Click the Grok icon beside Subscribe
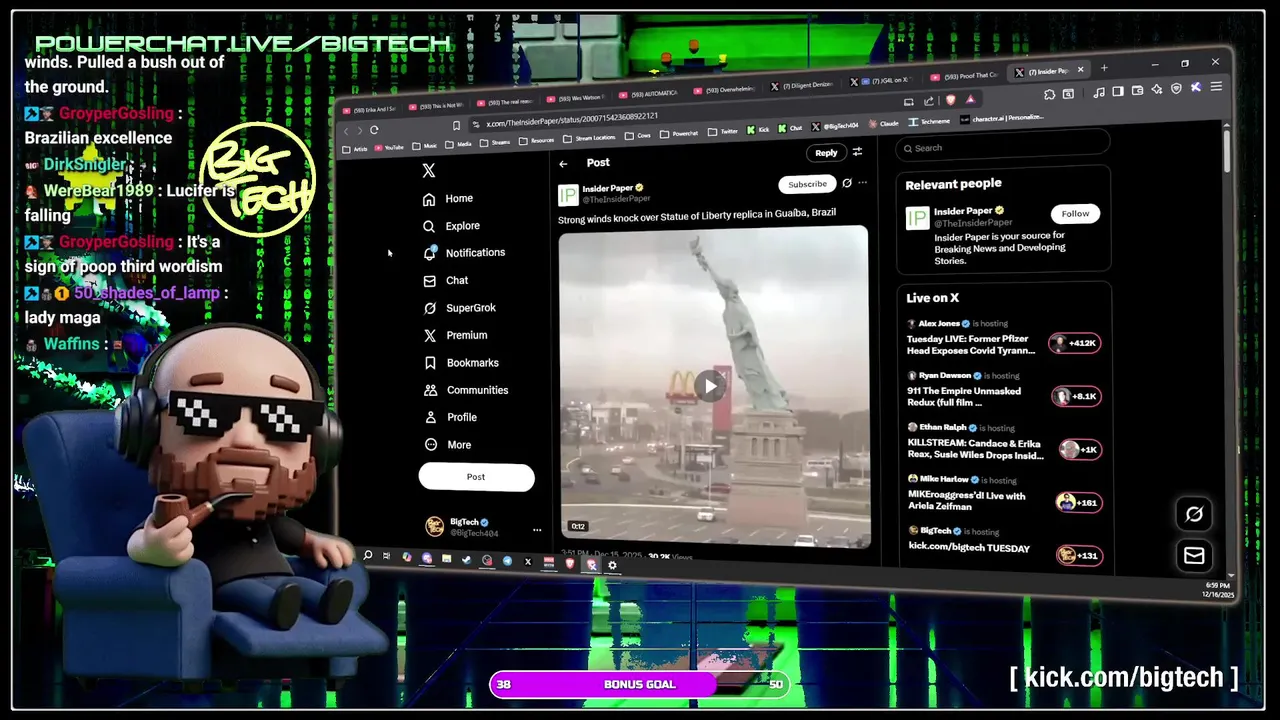The image size is (1280, 720). [x=847, y=183]
